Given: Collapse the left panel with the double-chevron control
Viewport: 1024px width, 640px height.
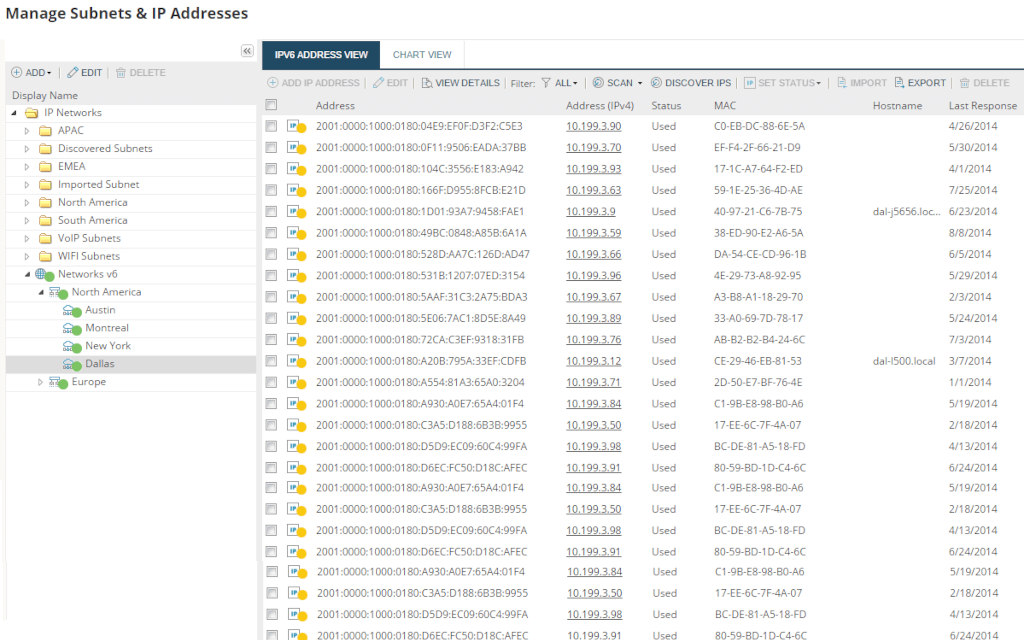Looking at the screenshot, I should [x=247, y=50].
